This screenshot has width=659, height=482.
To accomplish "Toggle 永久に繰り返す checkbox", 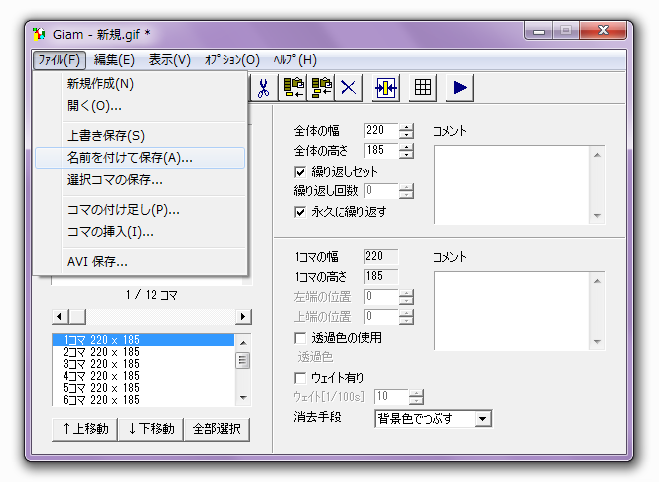I will 300,212.
